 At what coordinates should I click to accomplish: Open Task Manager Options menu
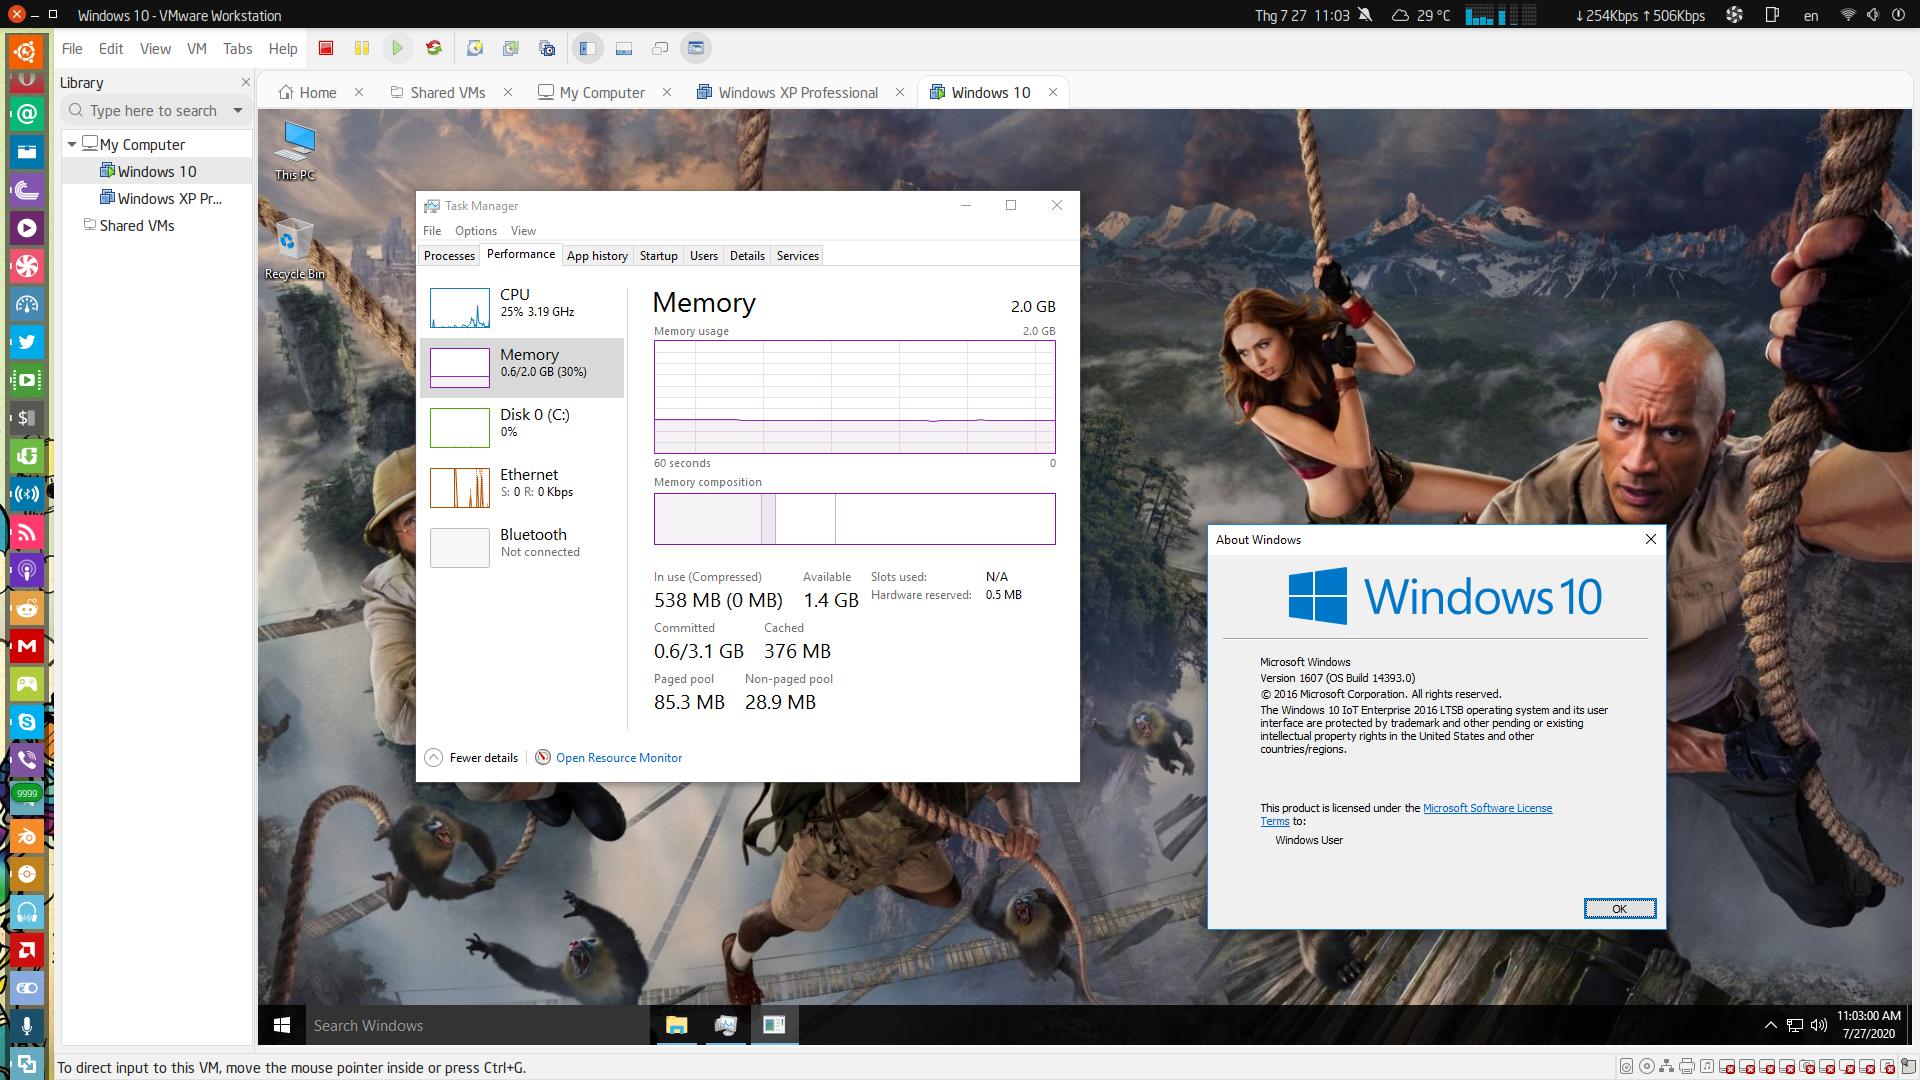click(x=476, y=231)
